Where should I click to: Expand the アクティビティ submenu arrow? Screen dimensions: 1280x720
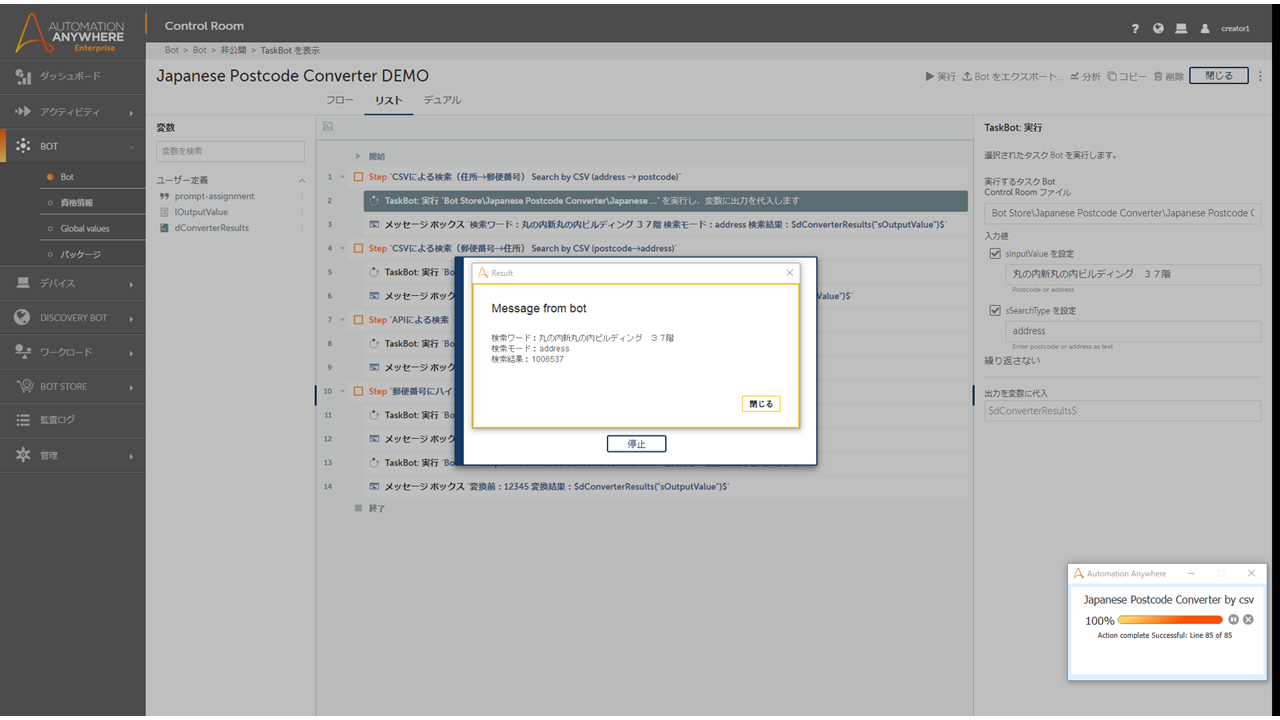pyautogui.click(x=131, y=113)
